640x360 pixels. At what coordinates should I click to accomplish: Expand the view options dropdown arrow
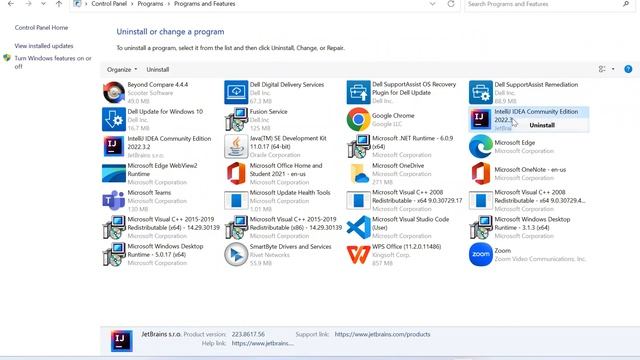(x=613, y=69)
